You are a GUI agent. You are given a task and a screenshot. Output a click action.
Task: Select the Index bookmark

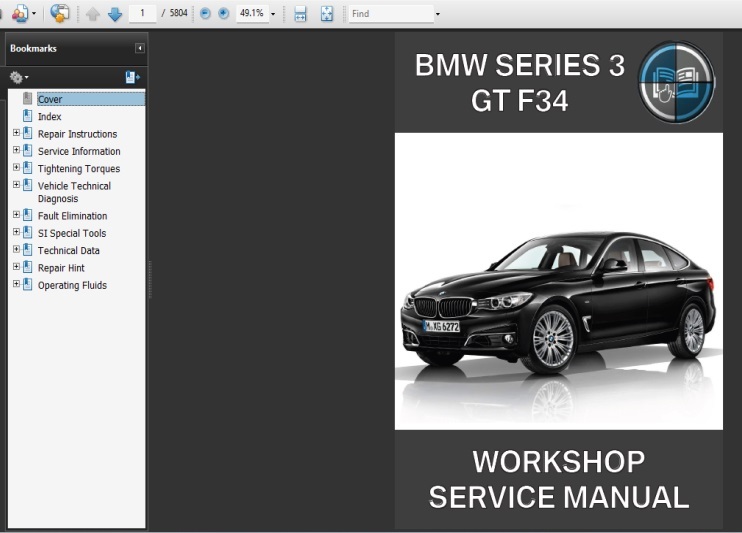coord(50,116)
